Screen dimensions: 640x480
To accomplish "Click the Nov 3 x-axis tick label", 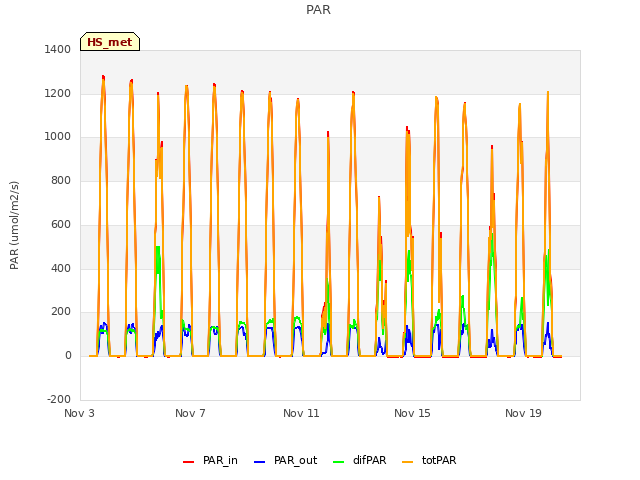I will point(79,413).
